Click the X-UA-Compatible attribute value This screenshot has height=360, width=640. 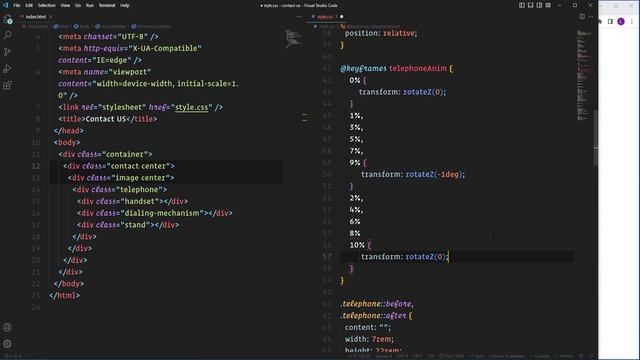(x=165, y=48)
